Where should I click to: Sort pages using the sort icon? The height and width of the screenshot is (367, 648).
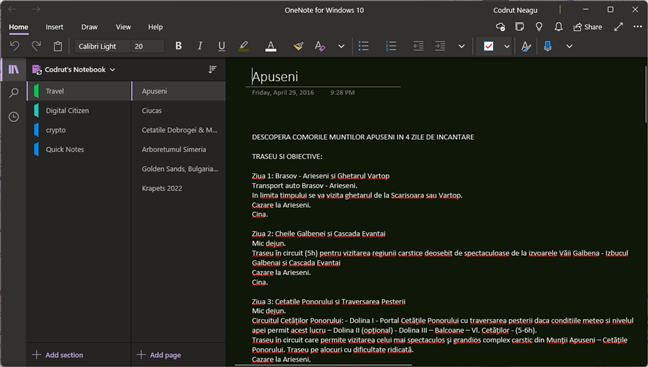212,69
